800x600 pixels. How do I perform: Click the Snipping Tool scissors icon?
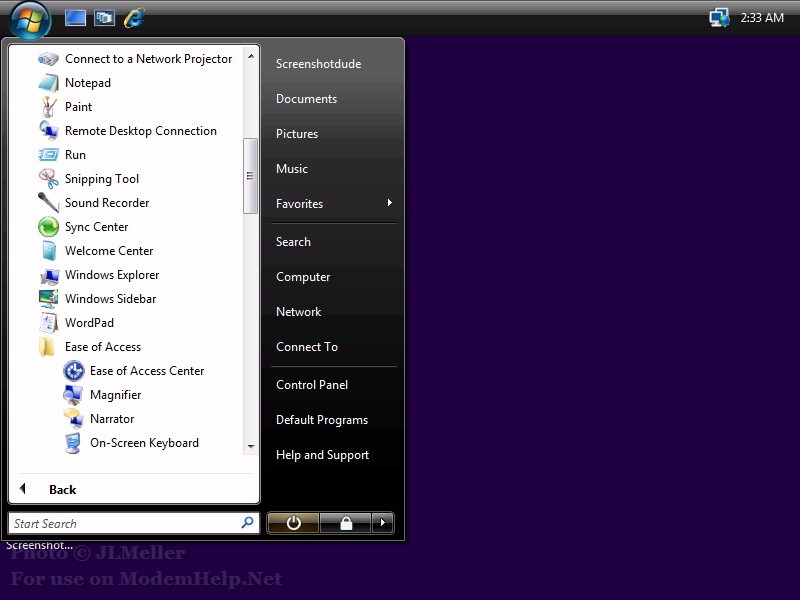click(x=48, y=179)
